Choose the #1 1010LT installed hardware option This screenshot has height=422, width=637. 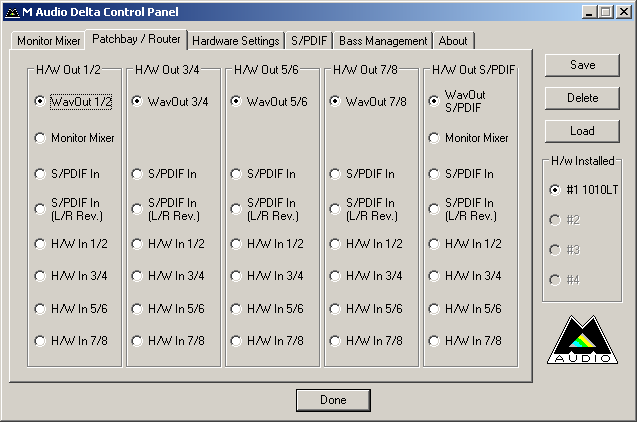(554, 189)
